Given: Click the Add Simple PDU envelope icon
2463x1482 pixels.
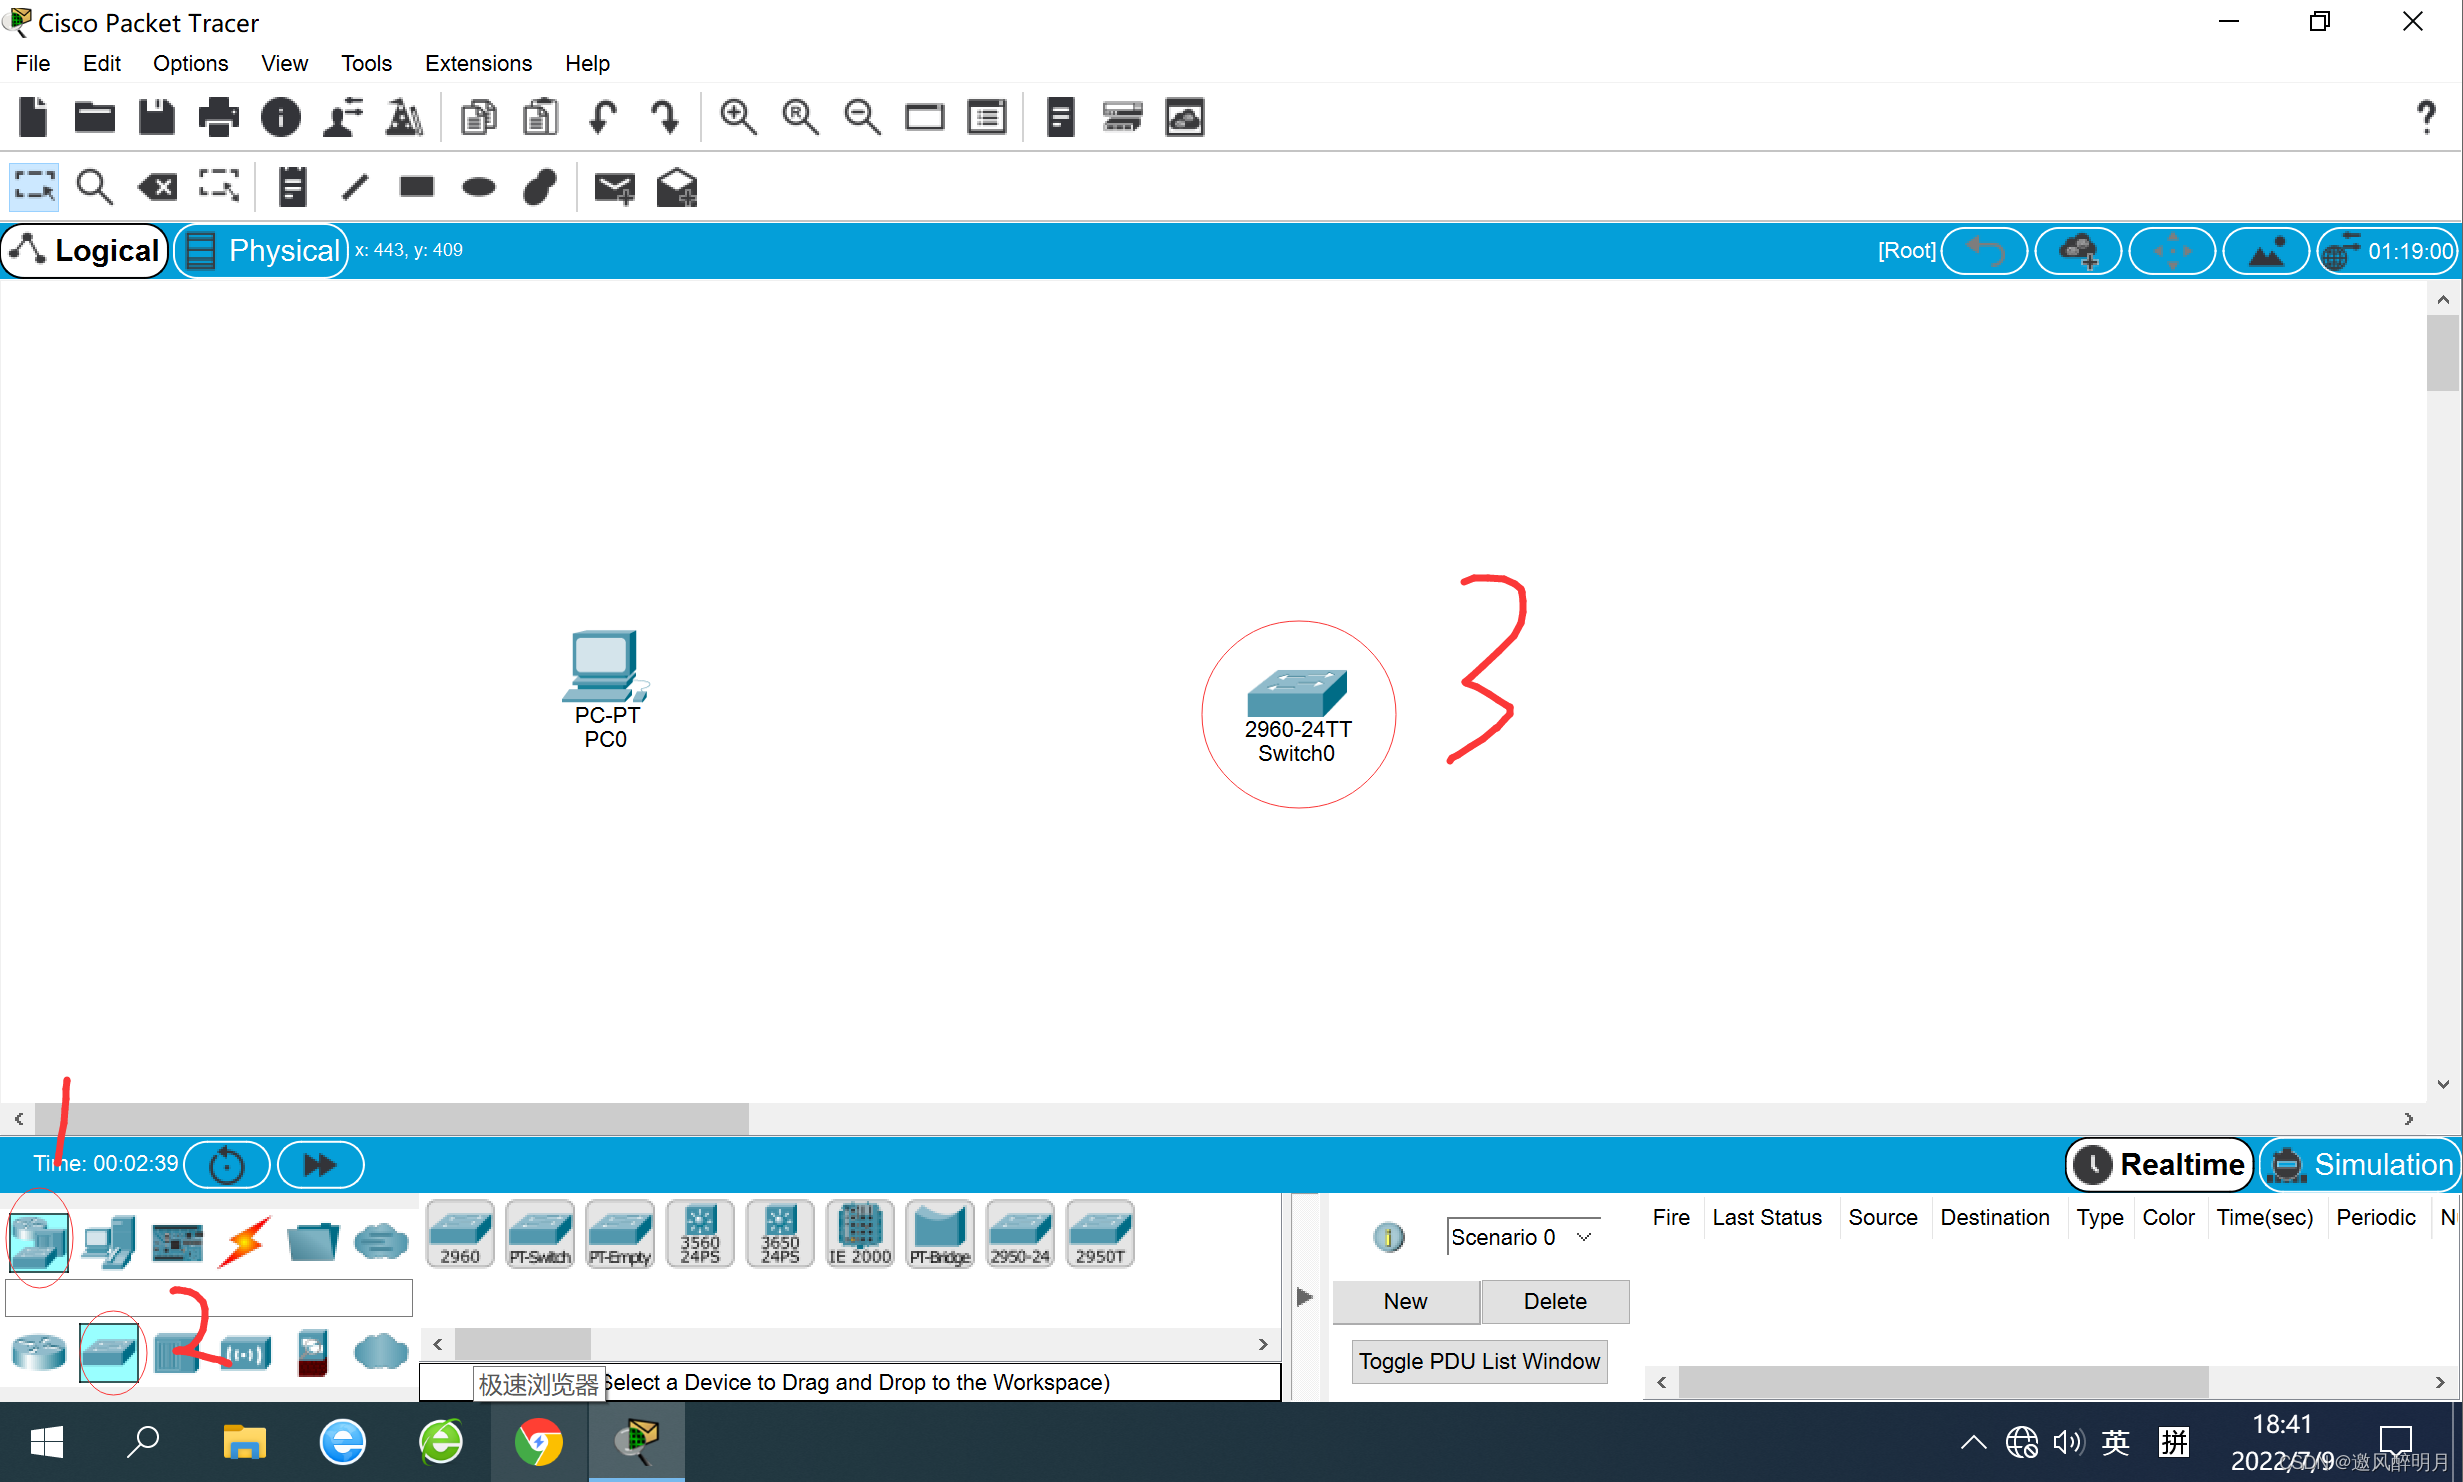Looking at the screenshot, I should (x=614, y=187).
